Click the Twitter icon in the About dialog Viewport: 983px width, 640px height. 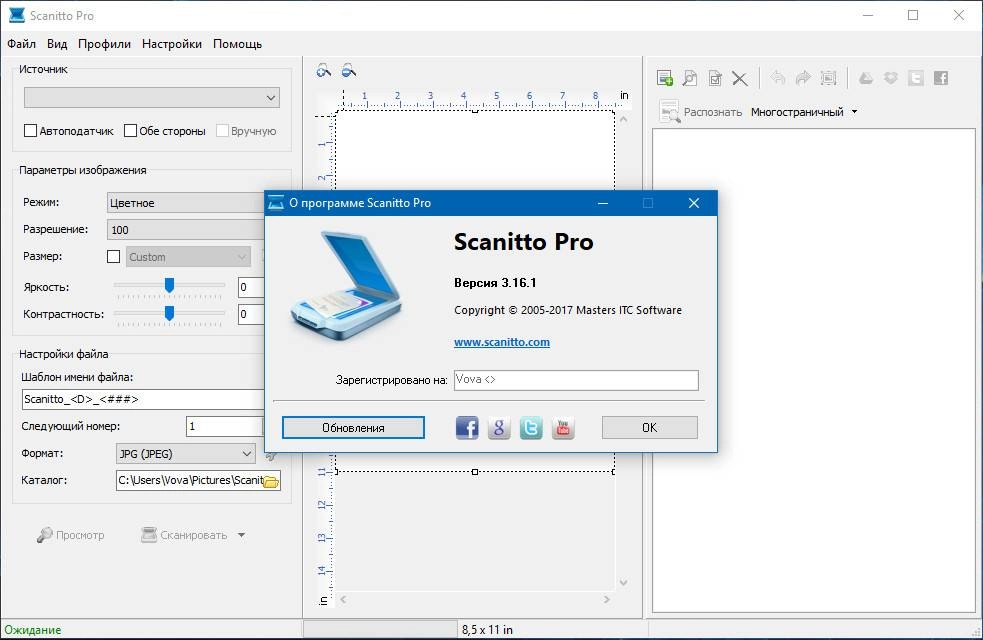tap(531, 428)
